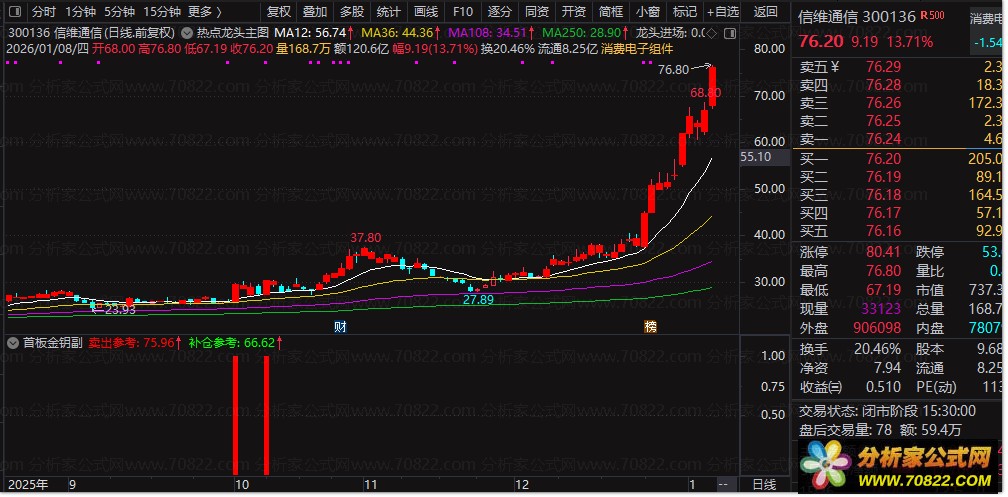Open F10 company info
The image size is (1008, 497).
462,12
